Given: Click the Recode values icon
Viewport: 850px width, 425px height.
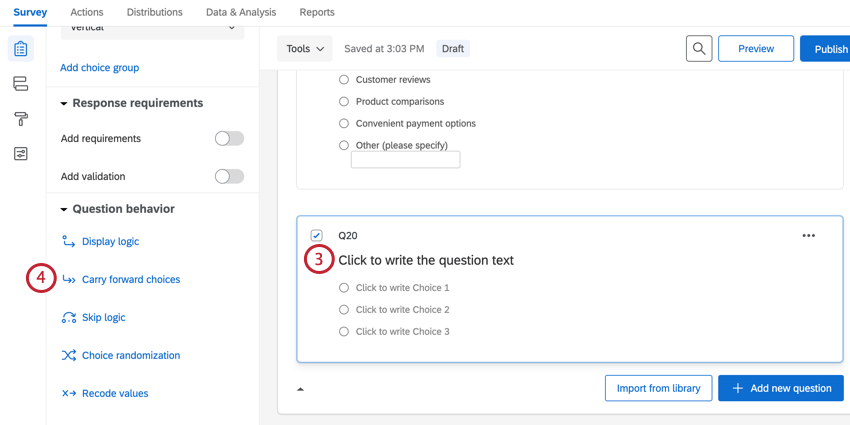Looking at the screenshot, I should pyautogui.click(x=69, y=394).
